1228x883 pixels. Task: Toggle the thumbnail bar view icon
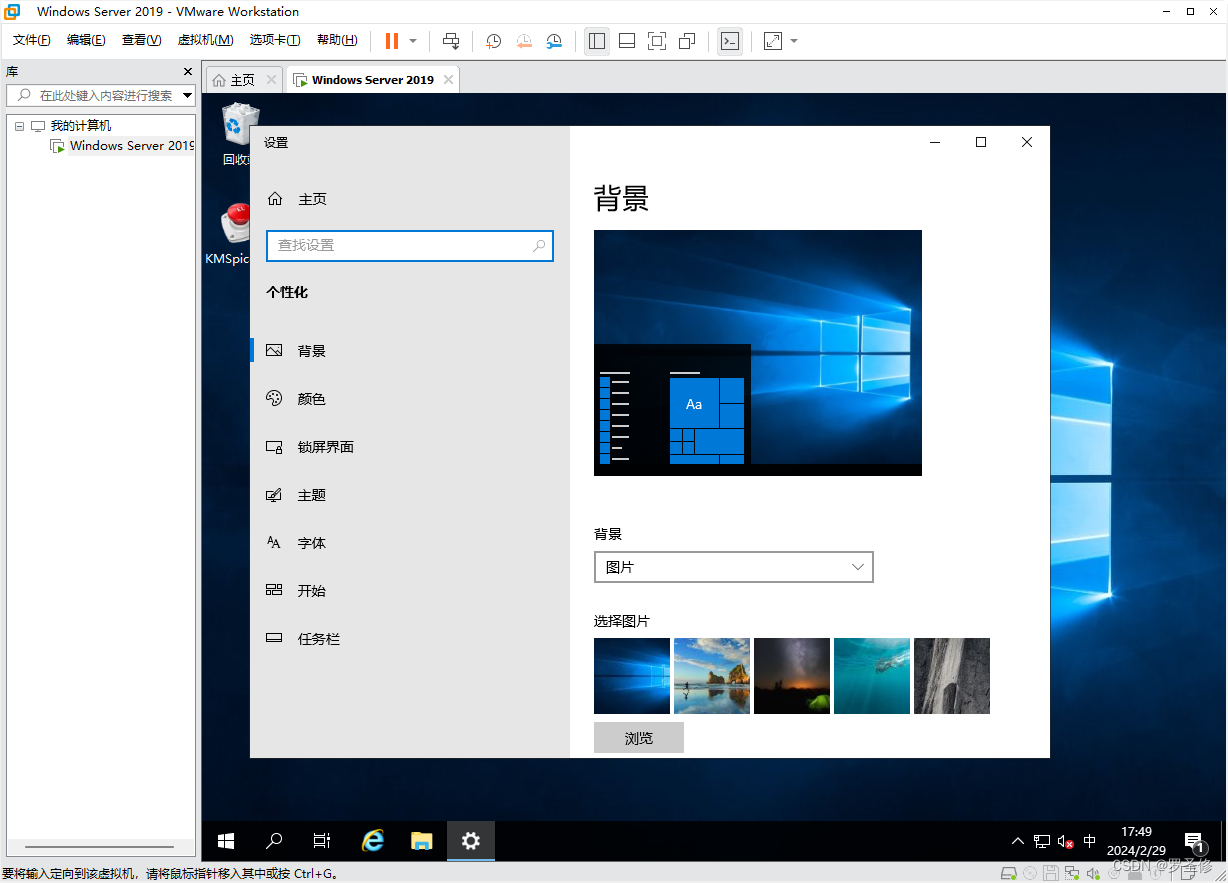click(x=627, y=41)
